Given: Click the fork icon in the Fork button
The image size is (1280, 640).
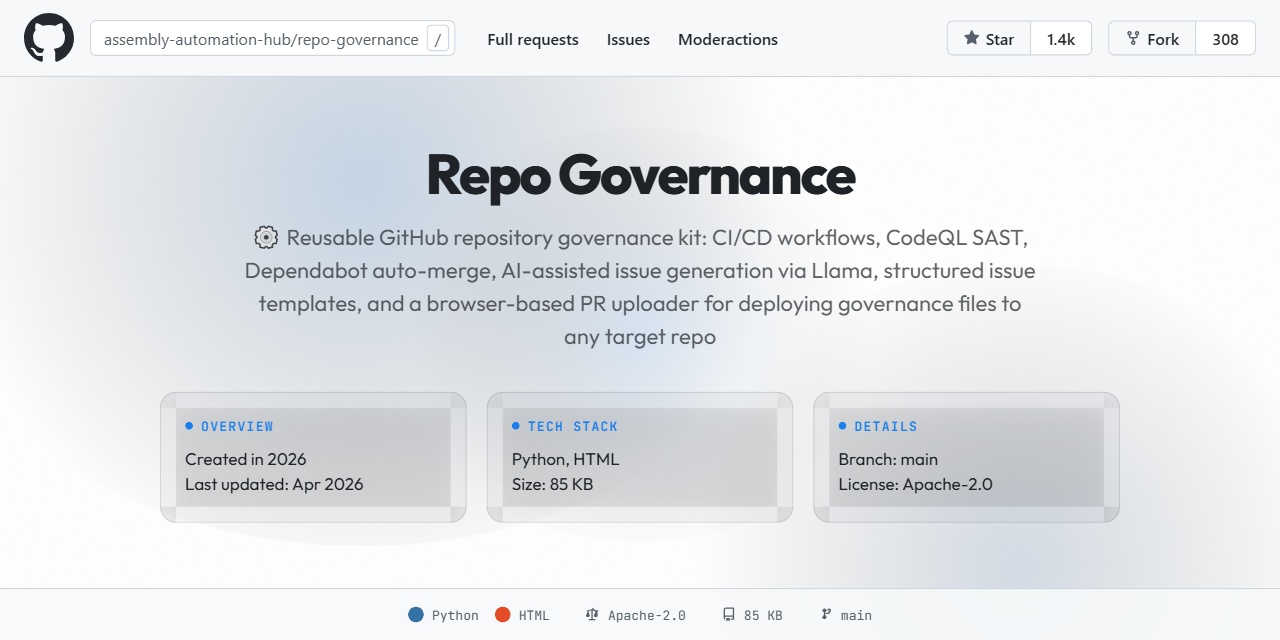Looking at the screenshot, I should tap(1135, 38).
